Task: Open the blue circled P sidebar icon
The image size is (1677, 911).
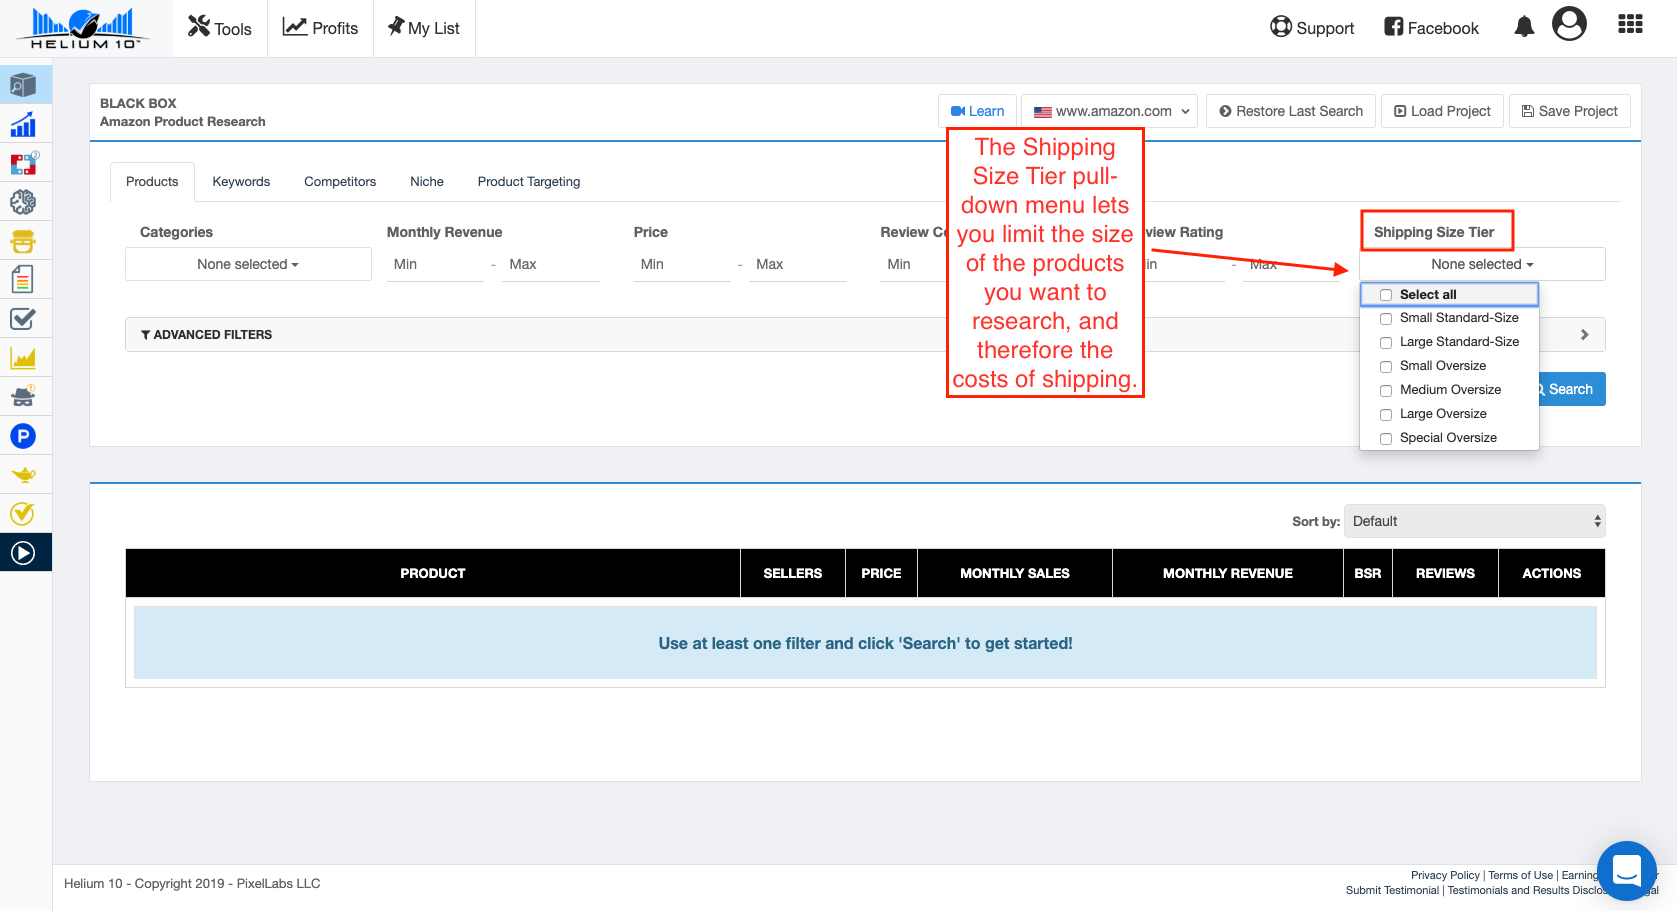Action: click(x=23, y=436)
